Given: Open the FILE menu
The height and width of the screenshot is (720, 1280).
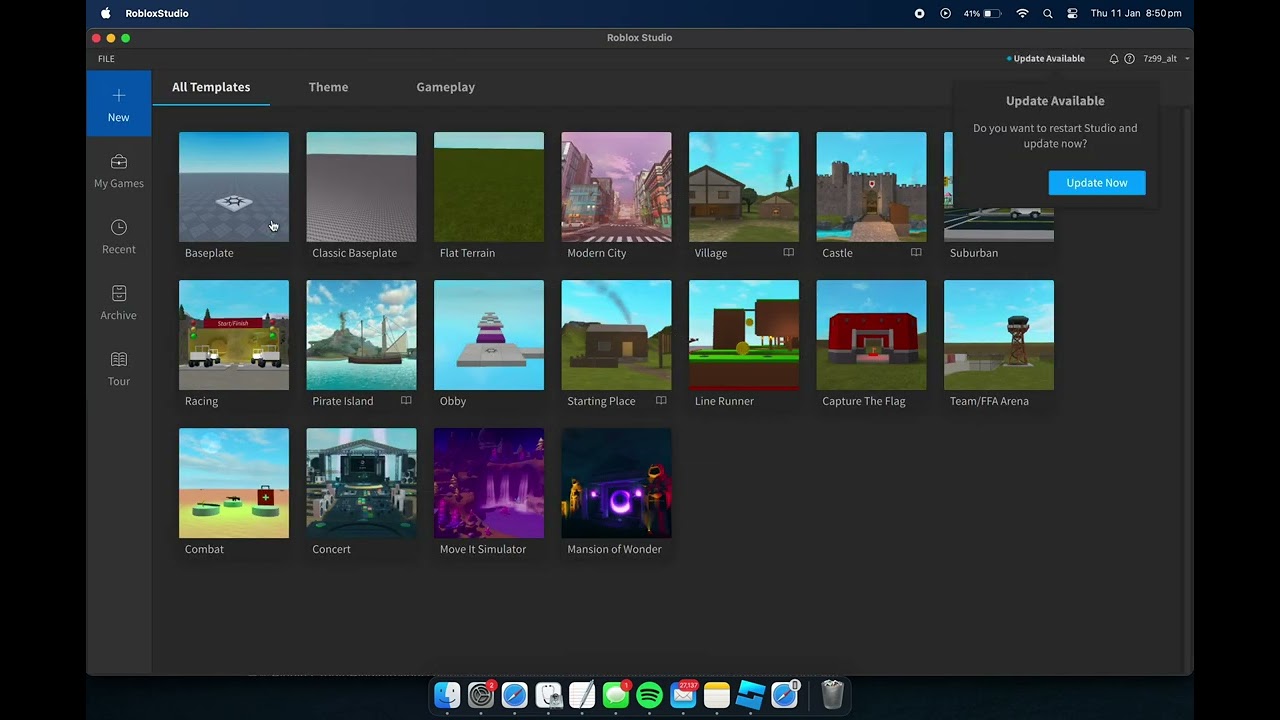Looking at the screenshot, I should pos(106,59).
